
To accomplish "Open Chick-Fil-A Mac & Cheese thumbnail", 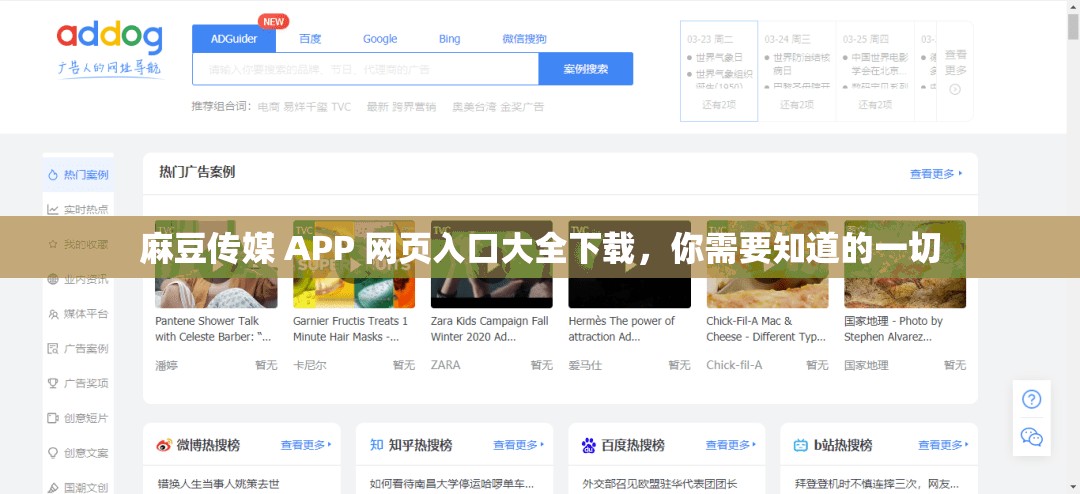I will click(767, 264).
